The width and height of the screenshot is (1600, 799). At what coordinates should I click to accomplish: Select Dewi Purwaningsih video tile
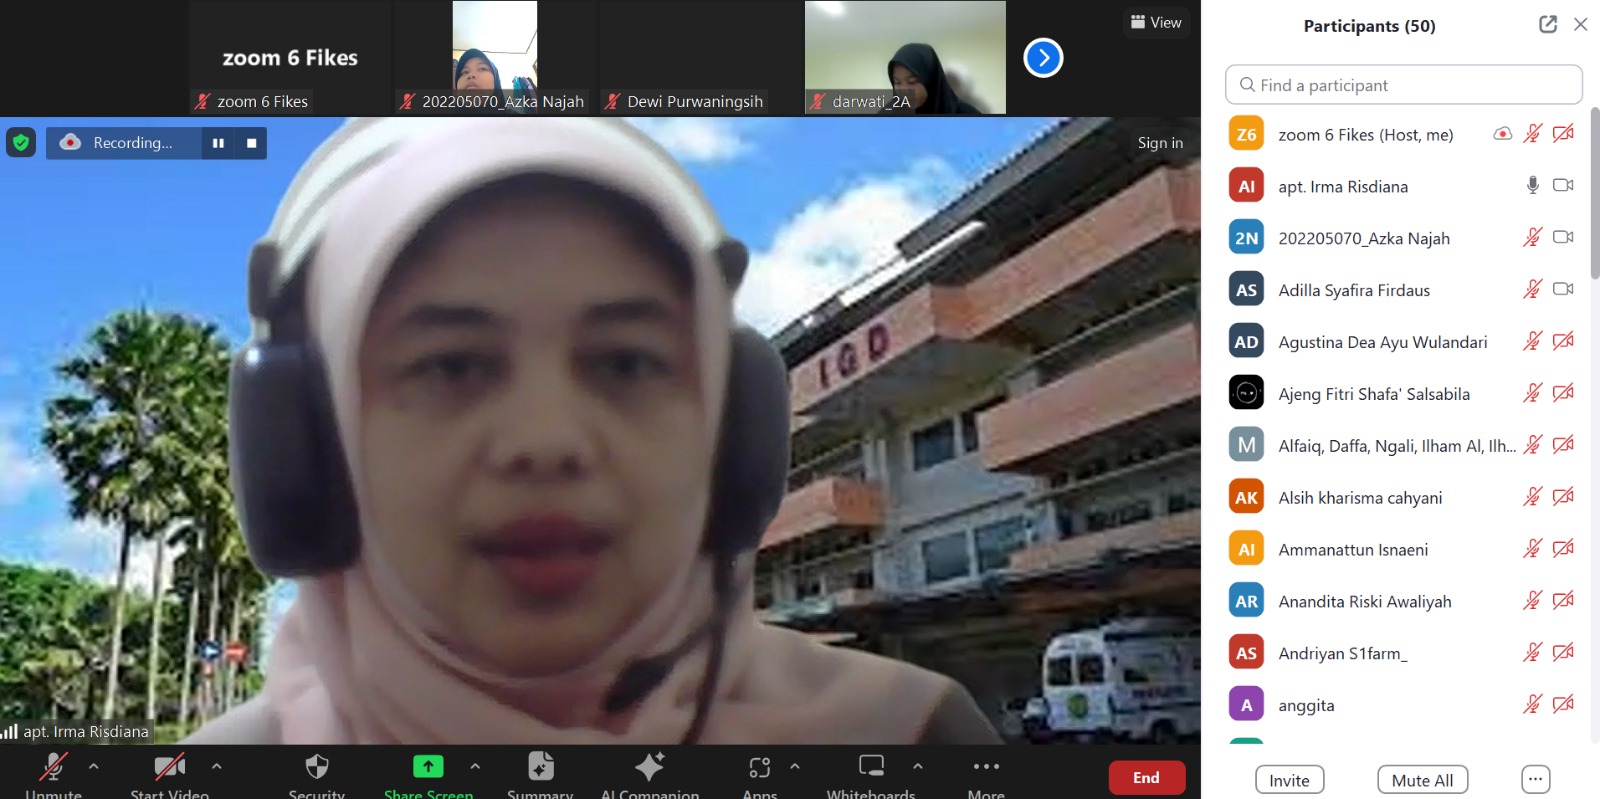(x=699, y=57)
